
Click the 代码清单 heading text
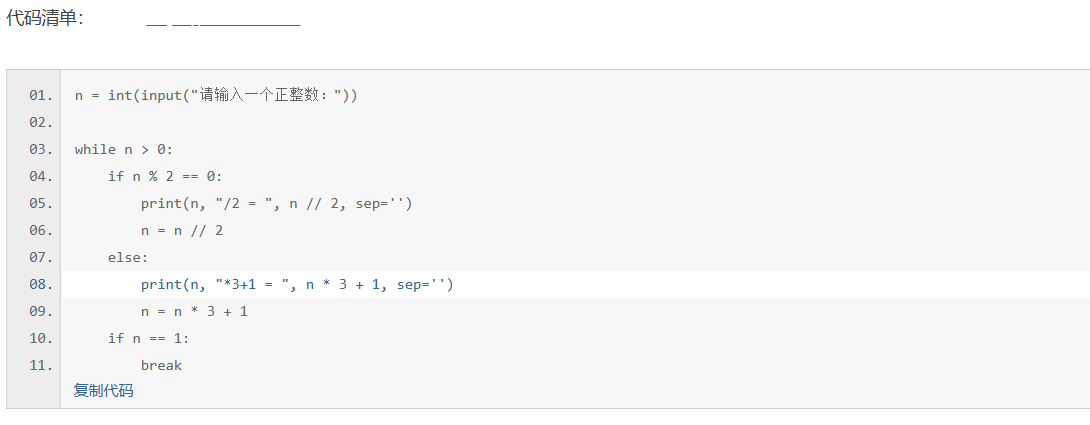point(45,18)
